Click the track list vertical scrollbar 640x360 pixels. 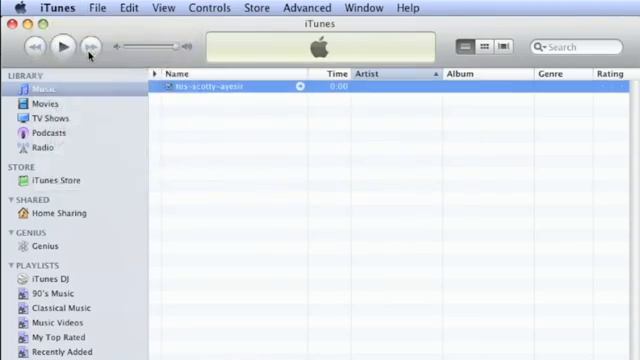[x=634, y=220]
